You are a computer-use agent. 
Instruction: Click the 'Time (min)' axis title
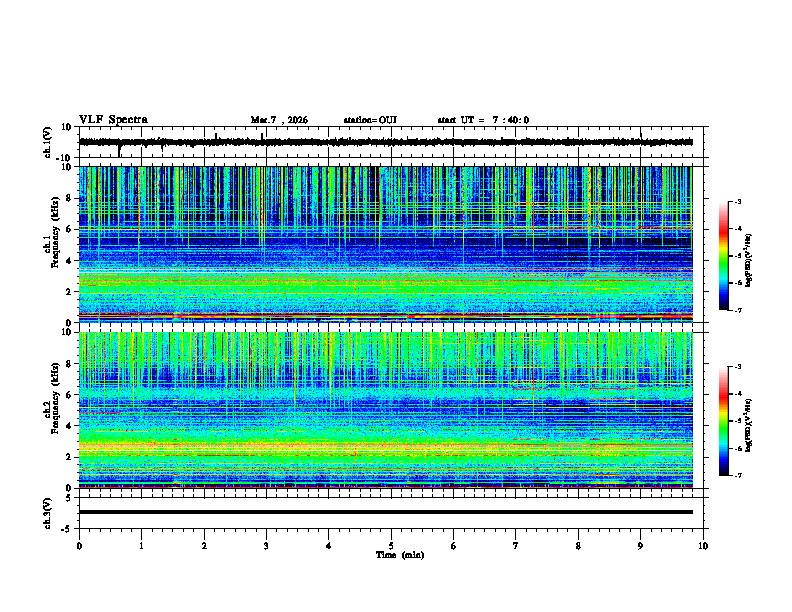click(x=400, y=555)
